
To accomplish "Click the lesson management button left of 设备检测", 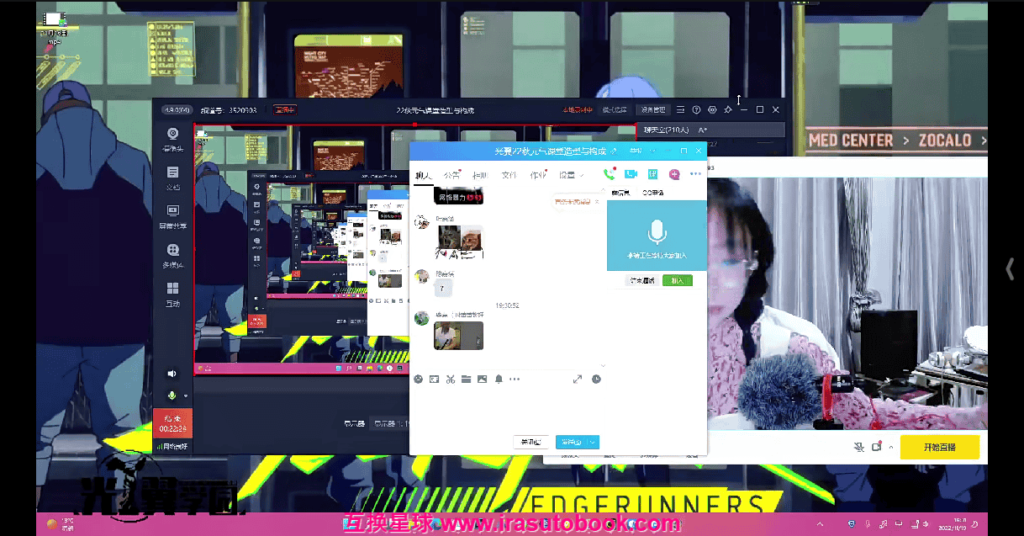I will (615, 110).
